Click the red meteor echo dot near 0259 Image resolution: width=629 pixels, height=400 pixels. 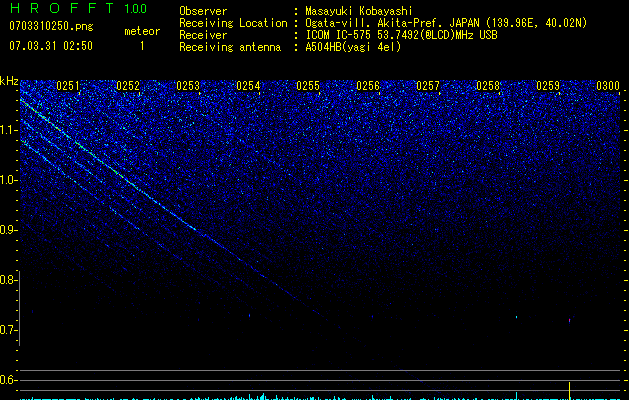(569, 320)
